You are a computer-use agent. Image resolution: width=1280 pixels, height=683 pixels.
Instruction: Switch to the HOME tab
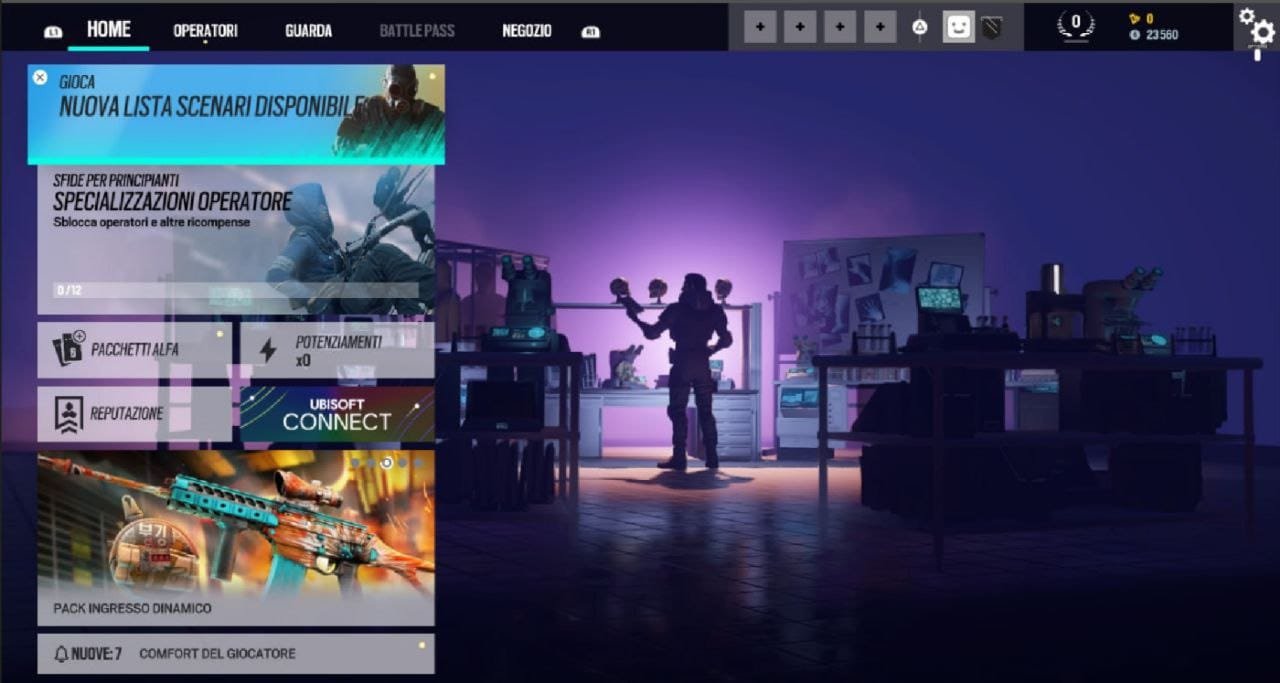109,29
